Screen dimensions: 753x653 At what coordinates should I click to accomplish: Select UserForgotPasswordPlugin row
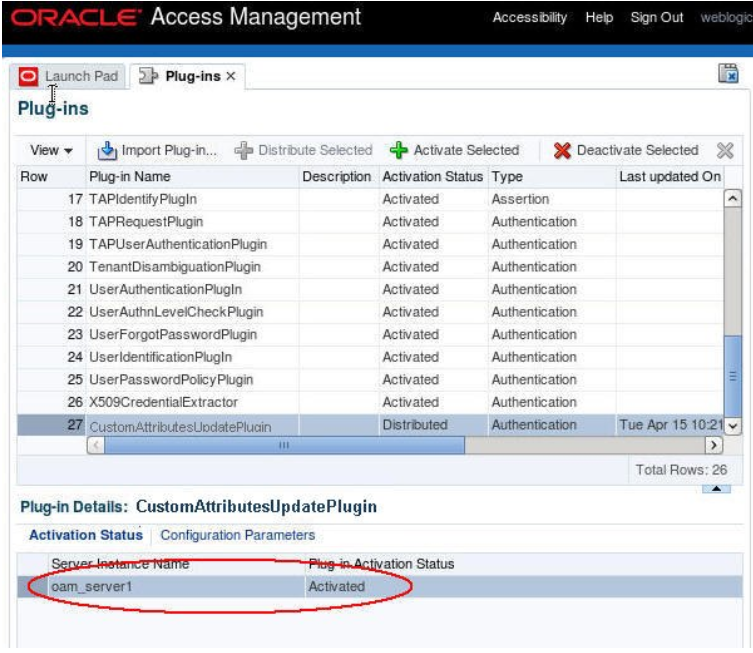coord(370,335)
